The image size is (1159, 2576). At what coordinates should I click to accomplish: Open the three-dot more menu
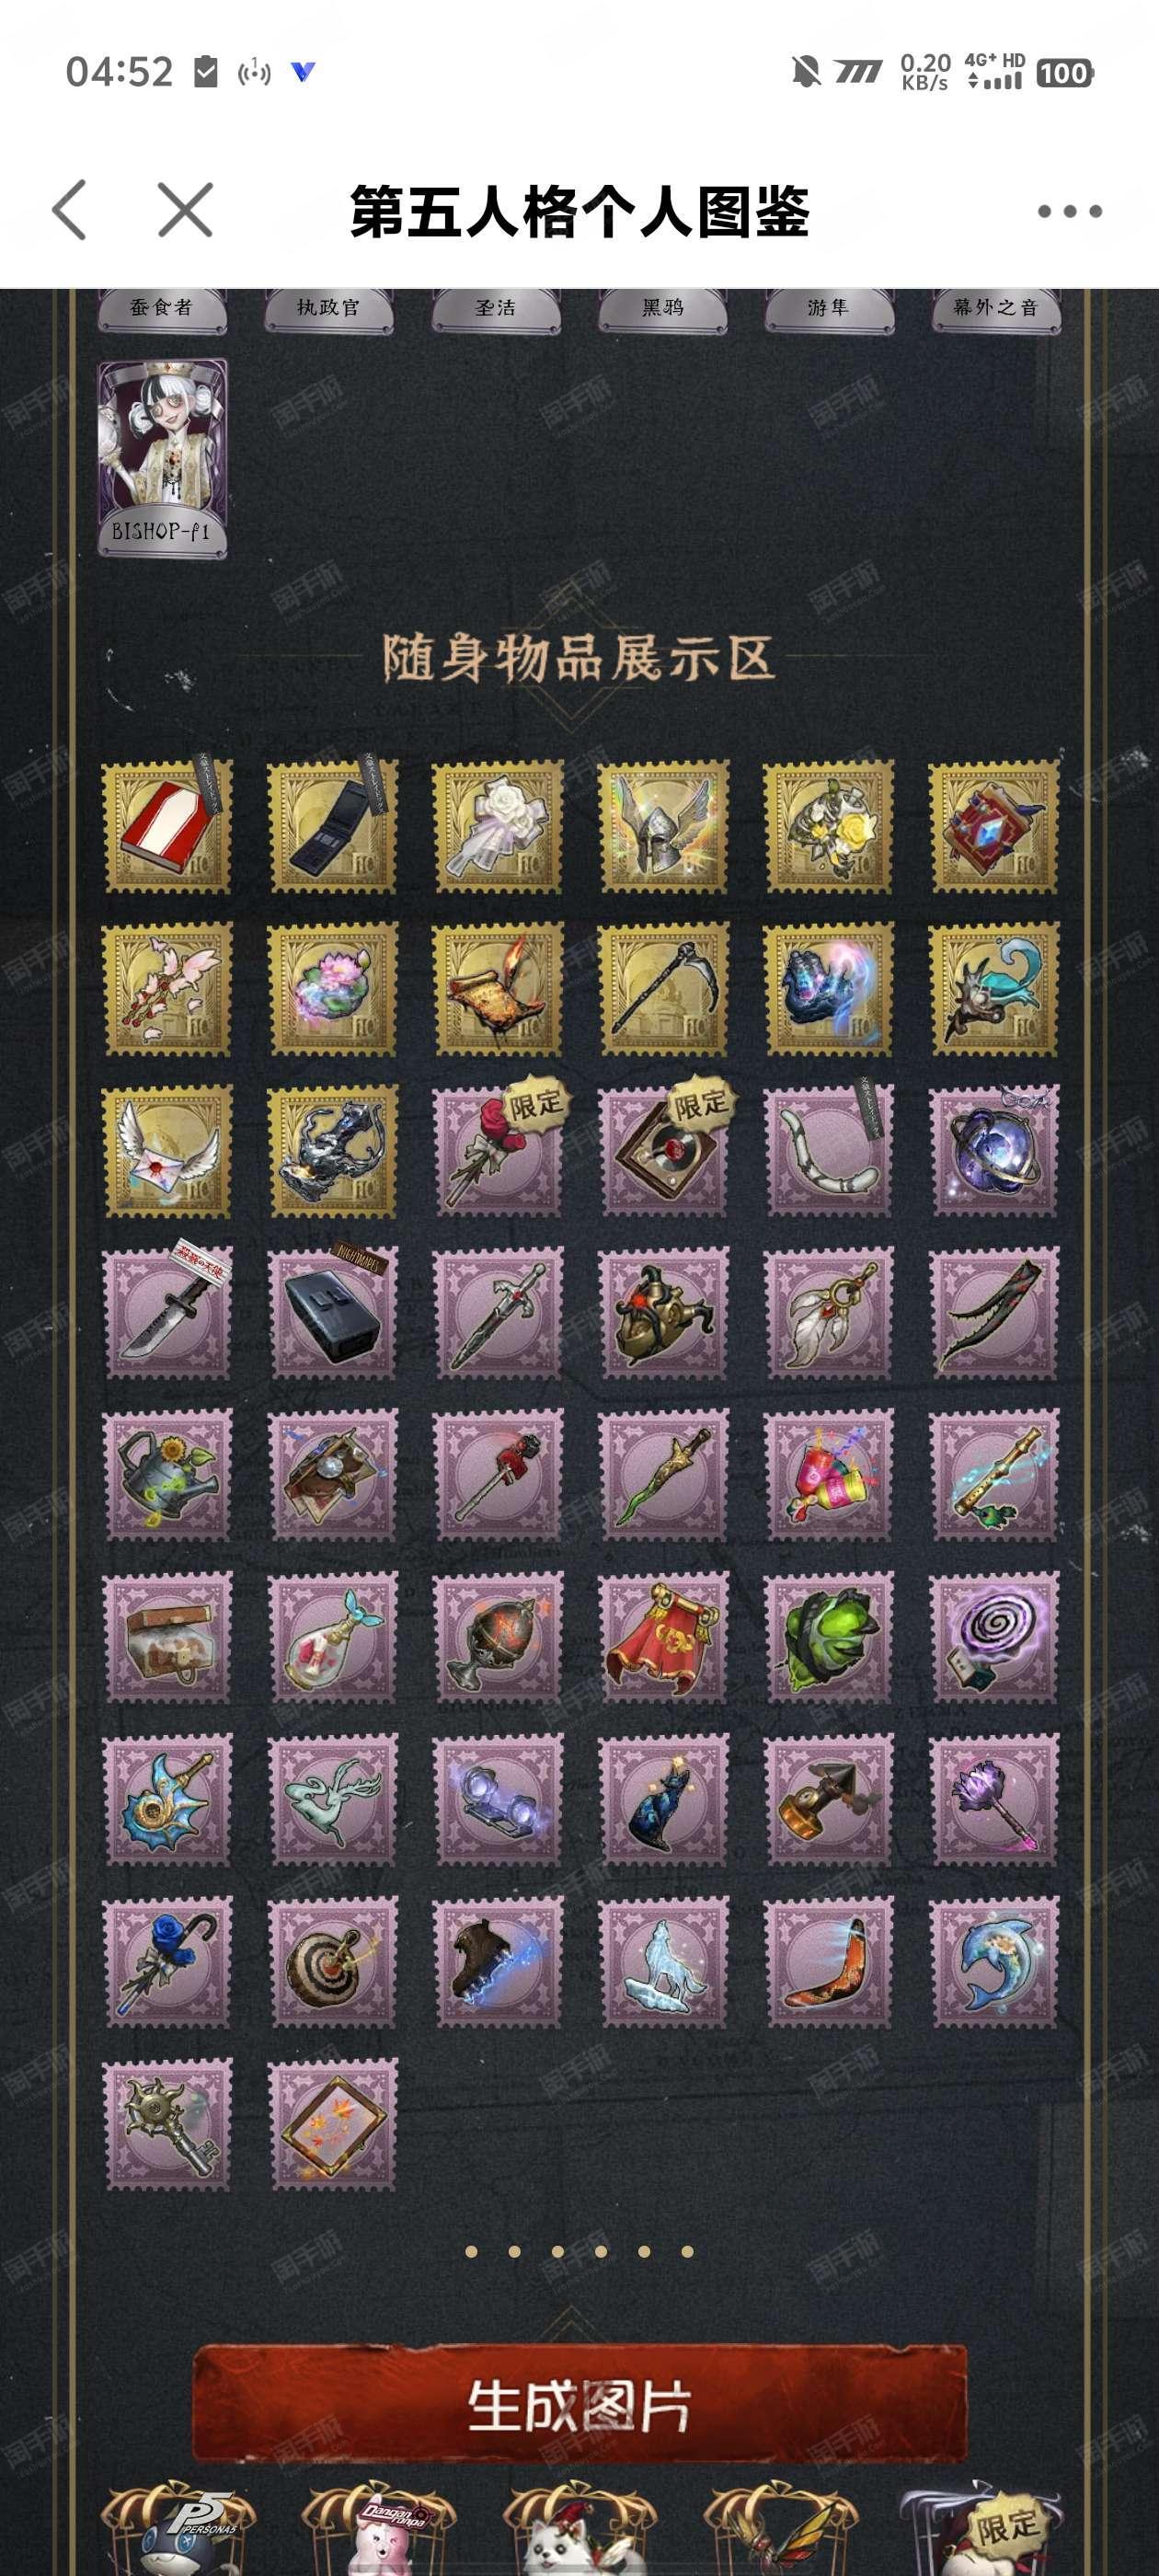[1069, 211]
